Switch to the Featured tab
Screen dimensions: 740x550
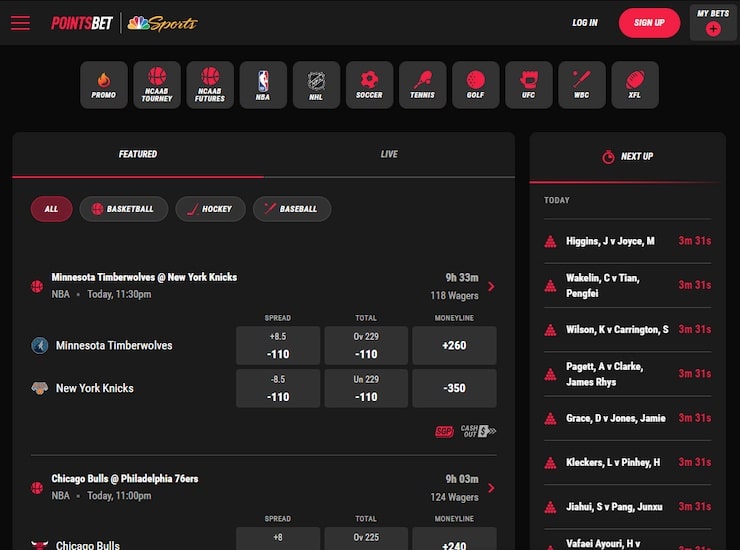coord(138,154)
